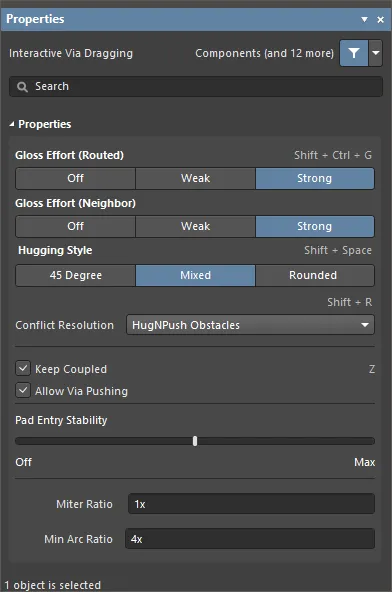The height and width of the screenshot is (592, 392).
Task: Uncheck the Keep Coupled checkbox
Action: point(23,368)
